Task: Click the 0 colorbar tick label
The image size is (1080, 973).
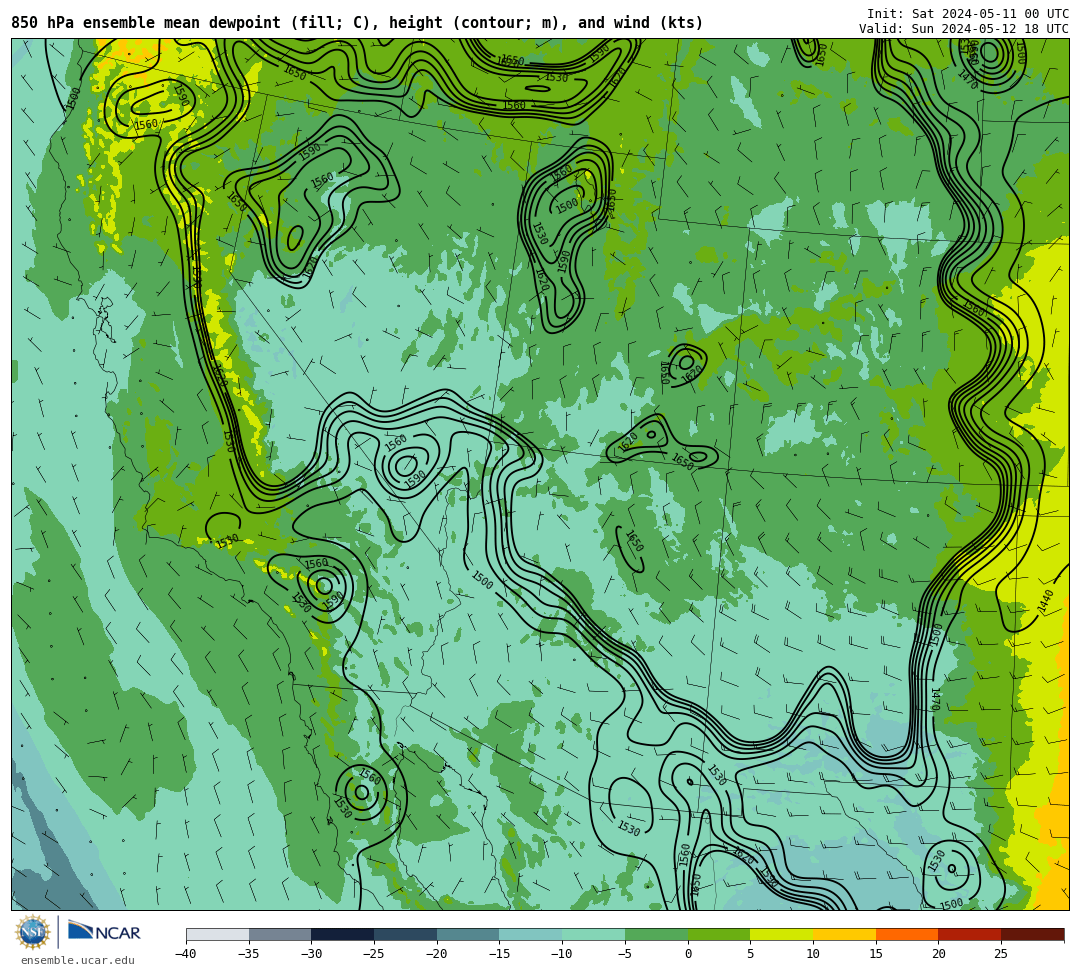Action: click(x=688, y=954)
